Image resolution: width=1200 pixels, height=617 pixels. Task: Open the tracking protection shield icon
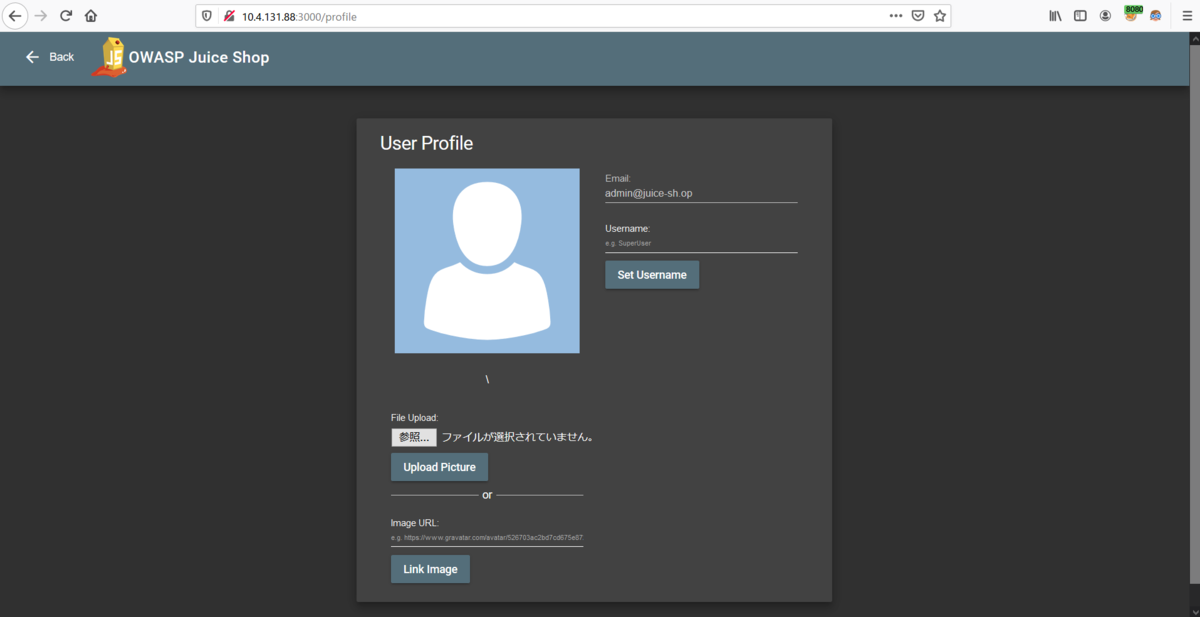(207, 16)
